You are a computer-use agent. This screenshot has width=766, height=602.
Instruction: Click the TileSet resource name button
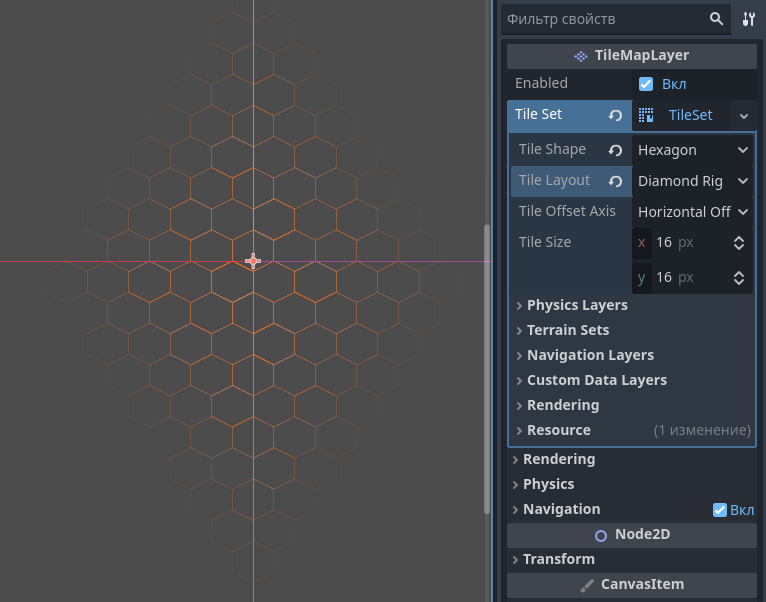click(681, 115)
